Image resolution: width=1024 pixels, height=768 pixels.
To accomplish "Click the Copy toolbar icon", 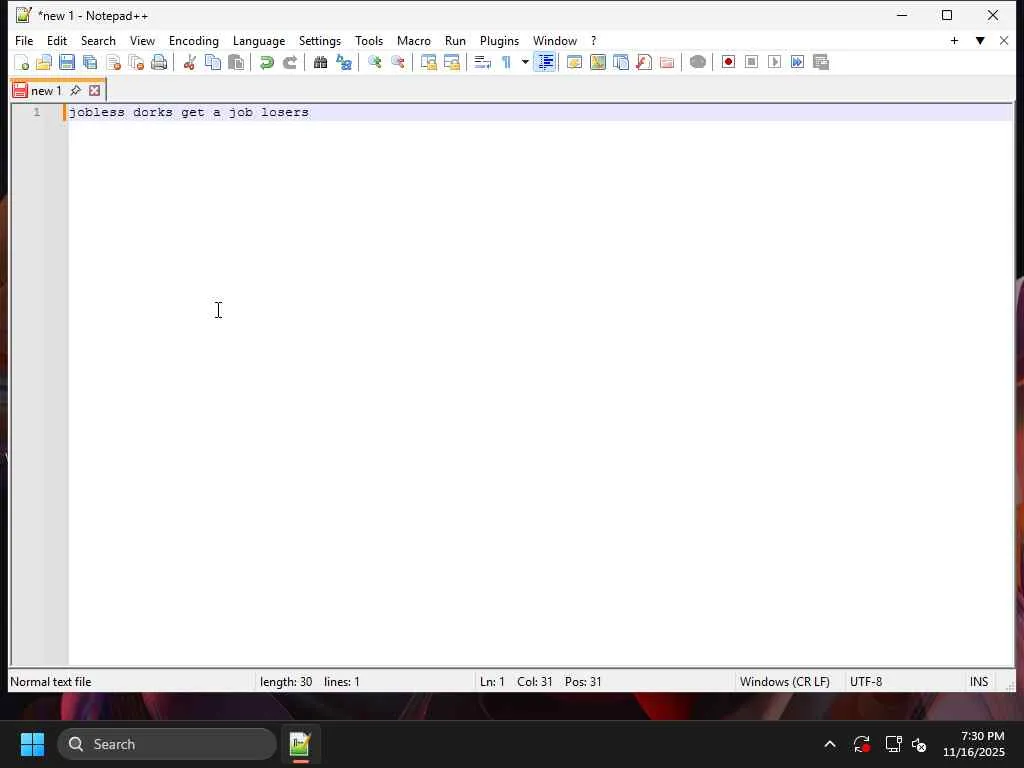I will pyautogui.click(x=213, y=62).
